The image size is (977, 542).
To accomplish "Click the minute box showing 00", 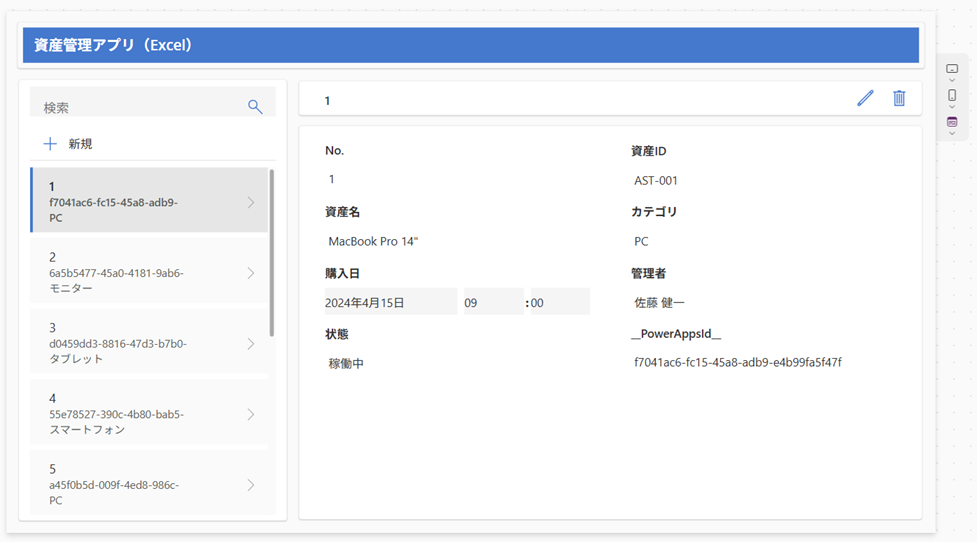I will [558, 302].
